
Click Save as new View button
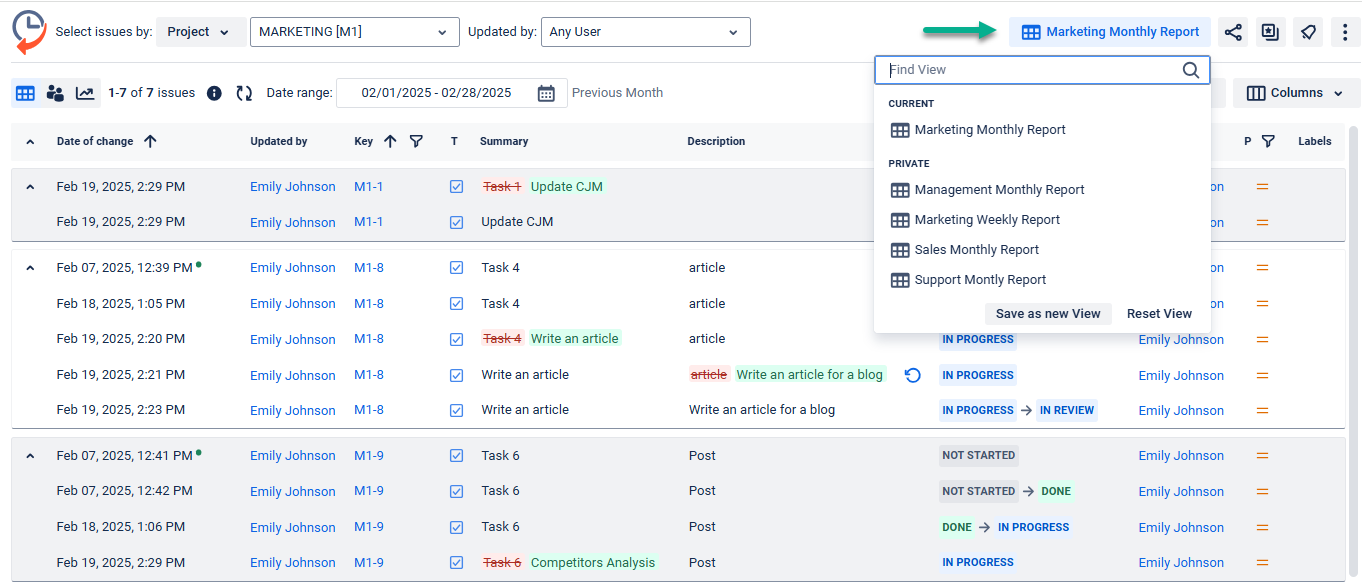click(x=1047, y=314)
